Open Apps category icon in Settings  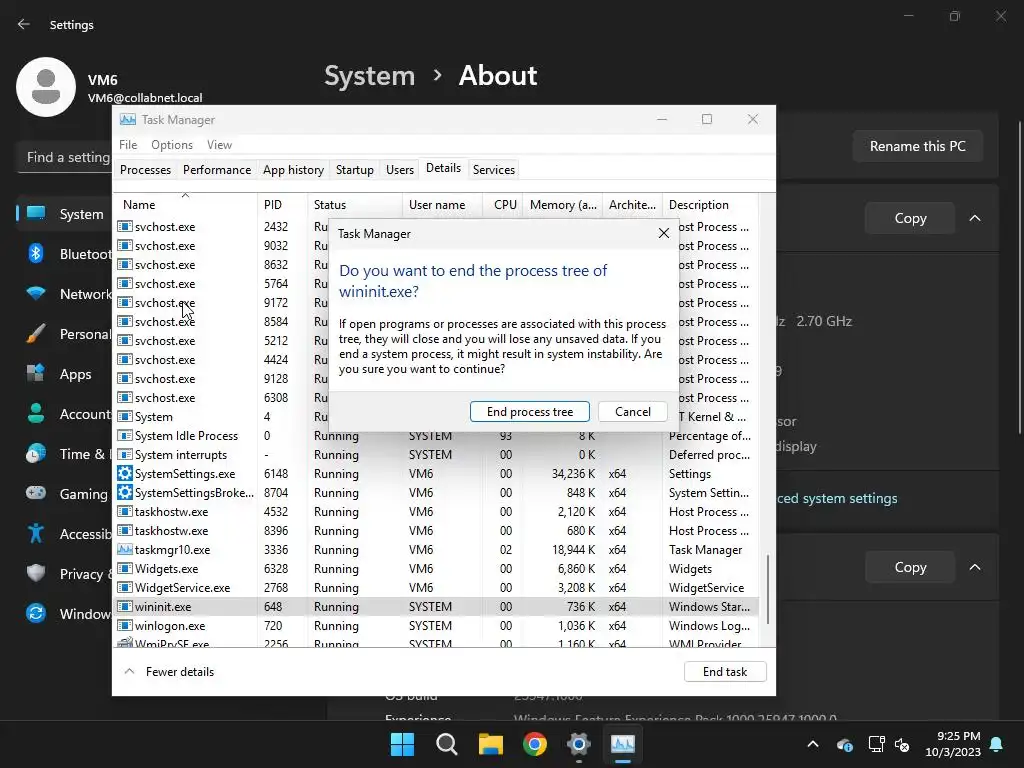click(36, 374)
